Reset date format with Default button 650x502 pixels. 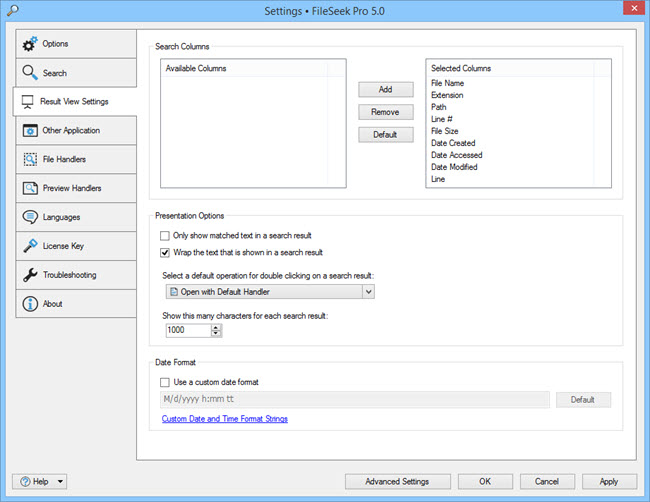[x=583, y=400]
